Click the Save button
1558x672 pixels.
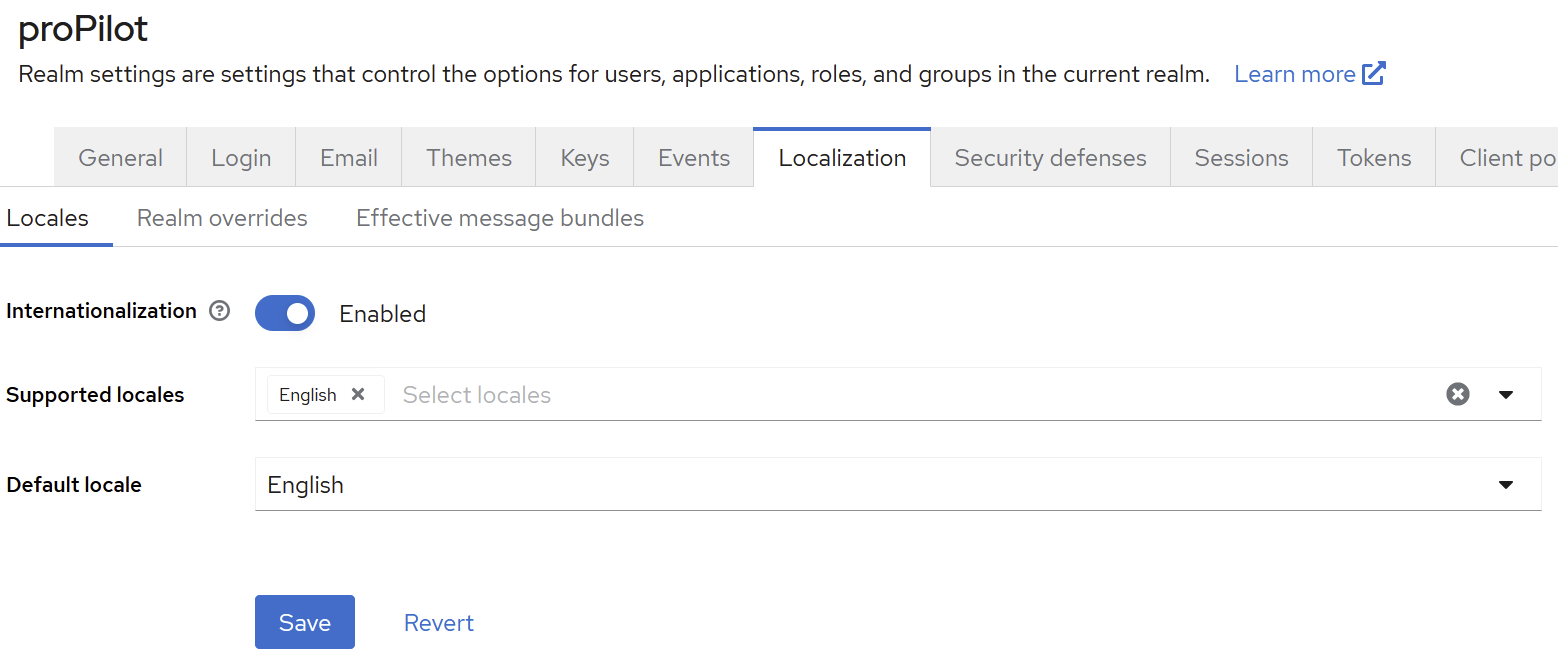point(305,623)
